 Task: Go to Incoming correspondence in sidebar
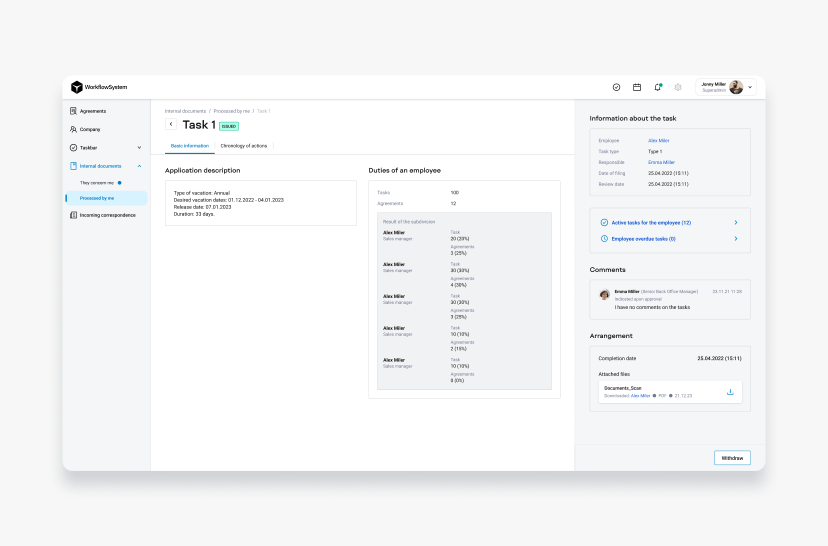[107, 215]
